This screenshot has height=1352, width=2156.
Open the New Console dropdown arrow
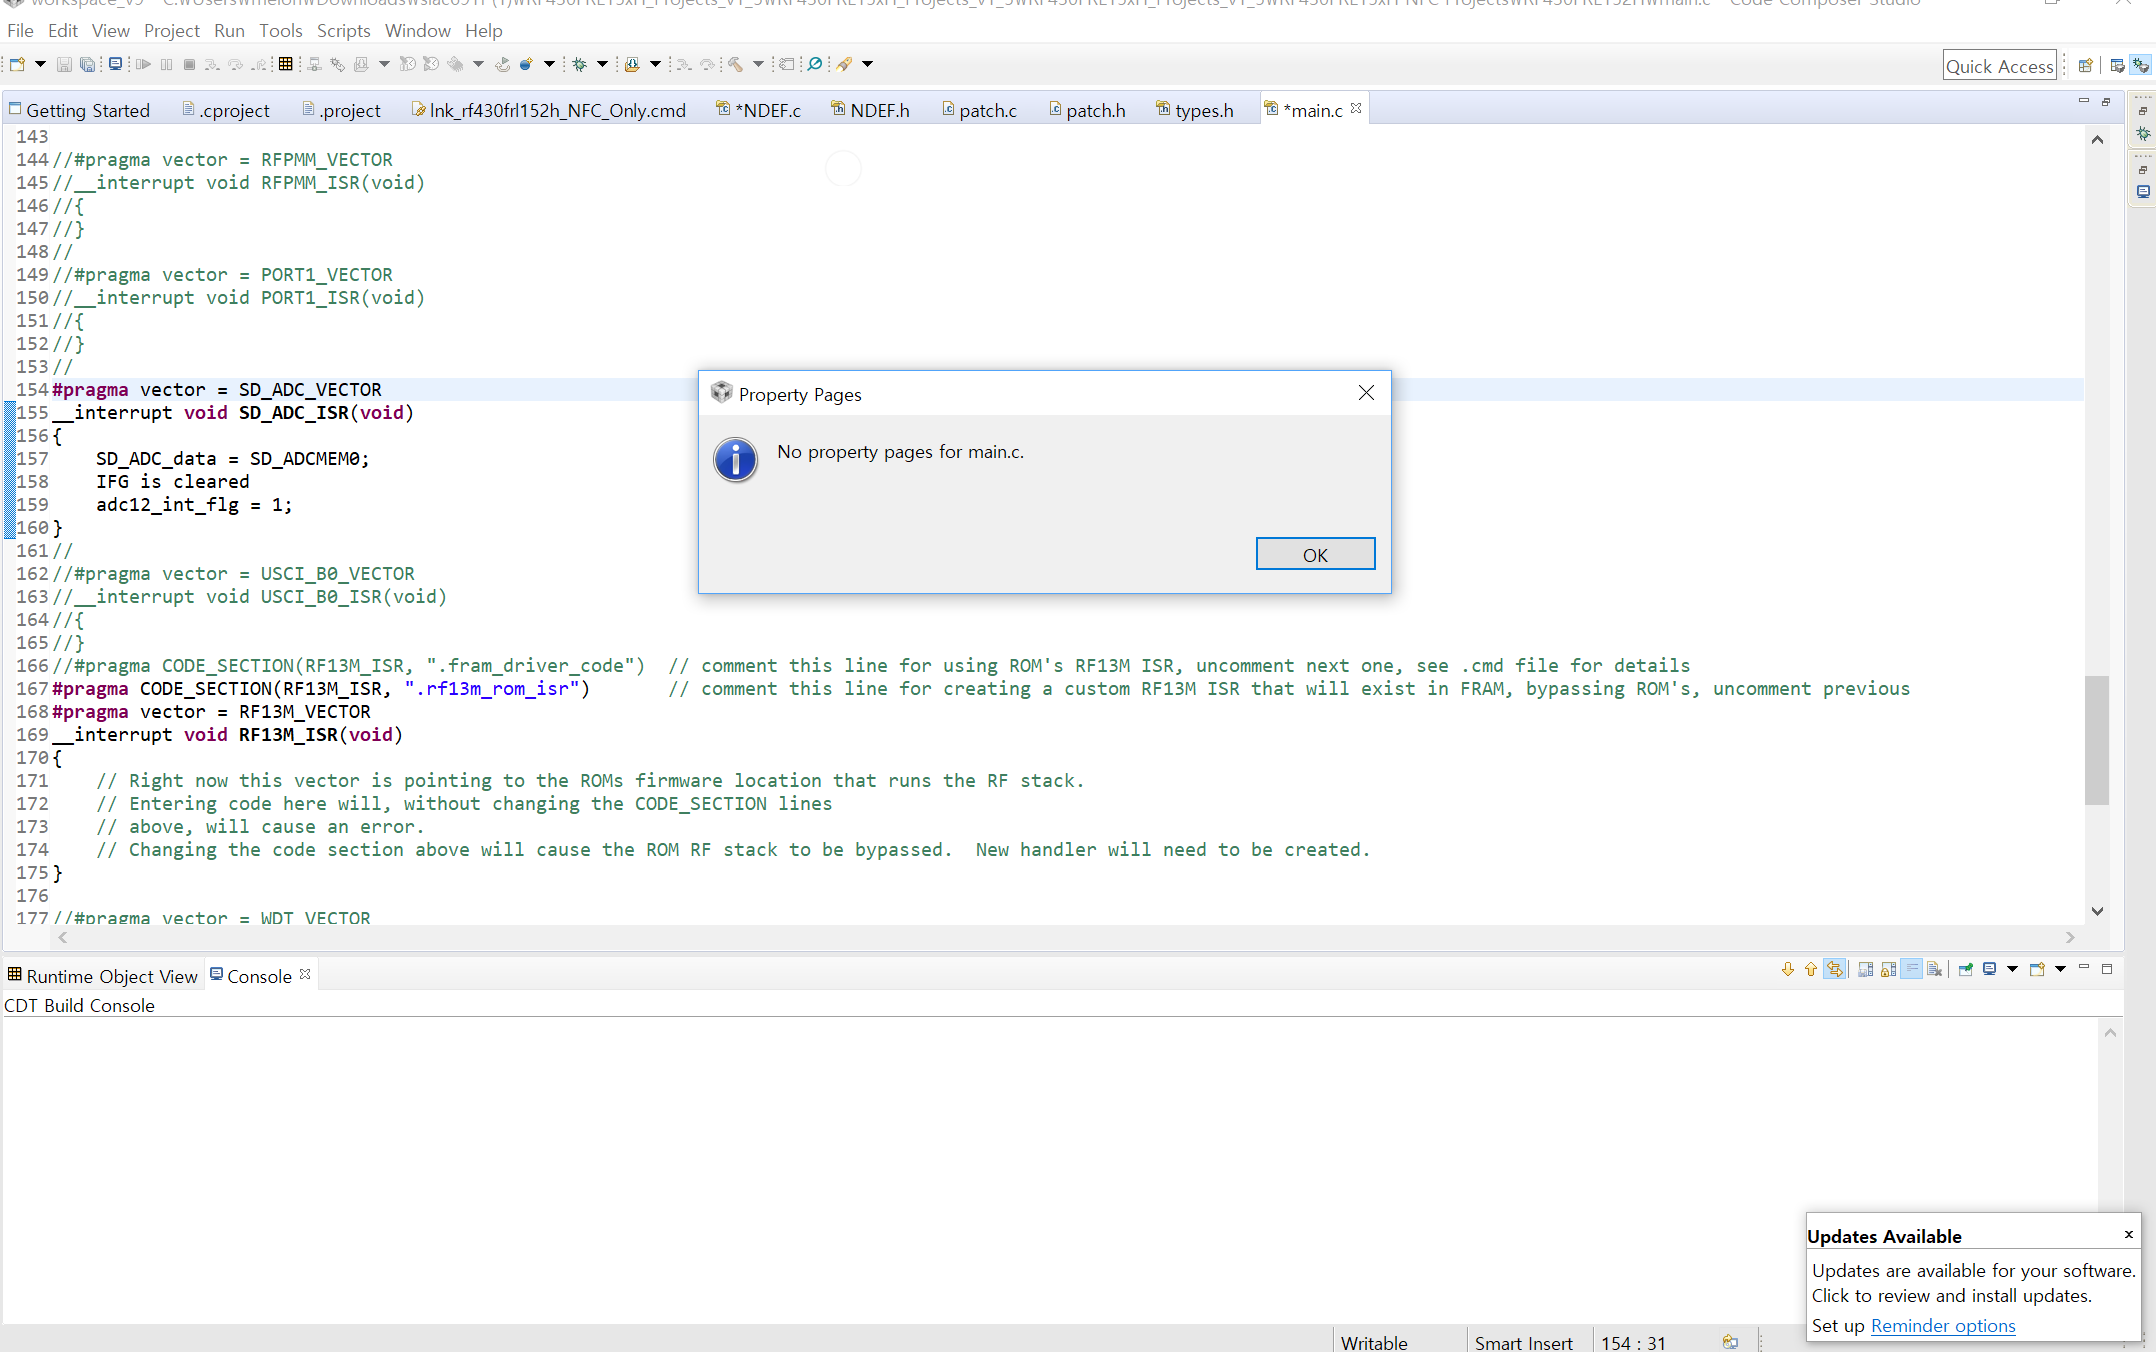point(2061,969)
